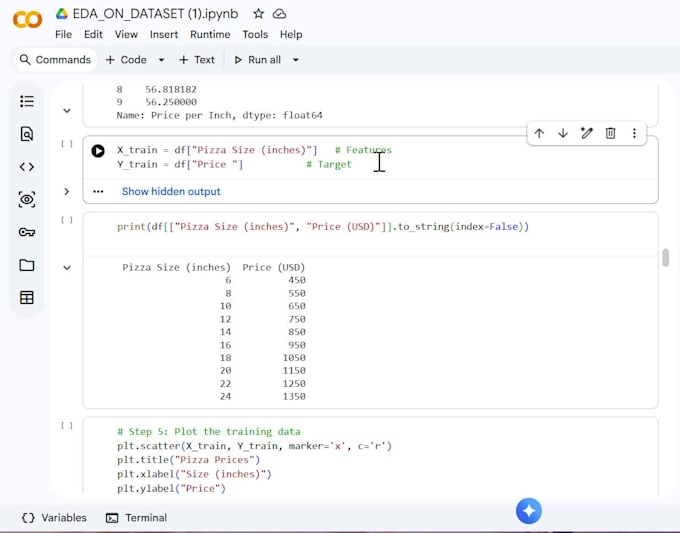The width and height of the screenshot is (680, 533).
Task: Add a new Text cell
Action: click(197, 60)
